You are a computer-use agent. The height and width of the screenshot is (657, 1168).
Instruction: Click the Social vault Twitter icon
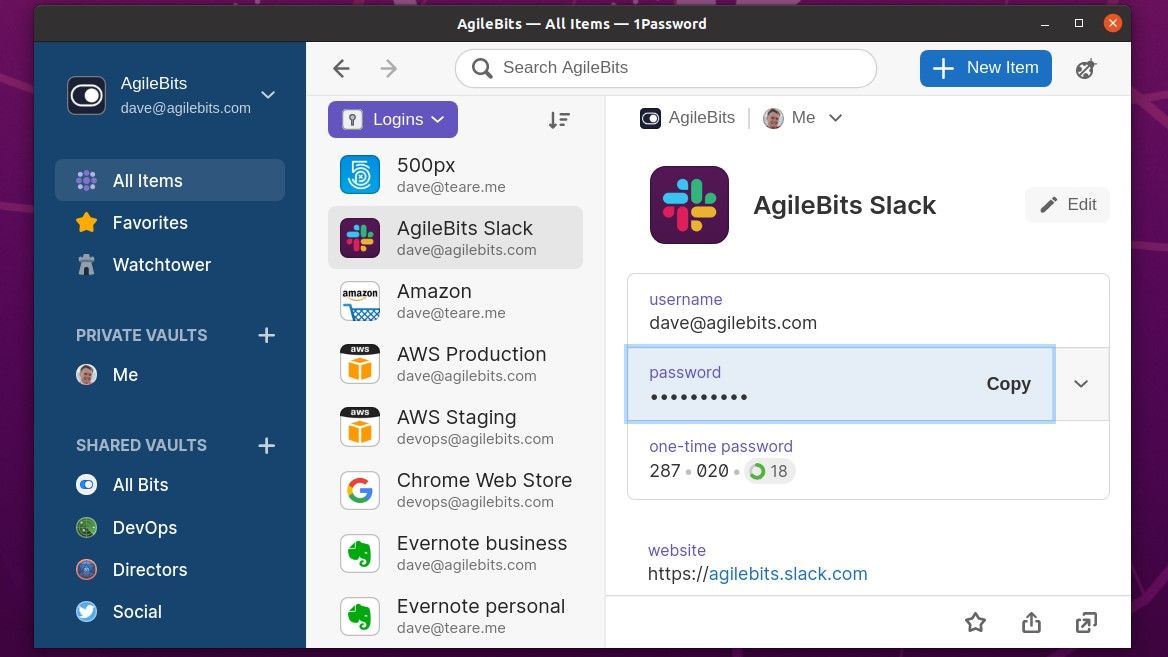(x=86, y=612)
